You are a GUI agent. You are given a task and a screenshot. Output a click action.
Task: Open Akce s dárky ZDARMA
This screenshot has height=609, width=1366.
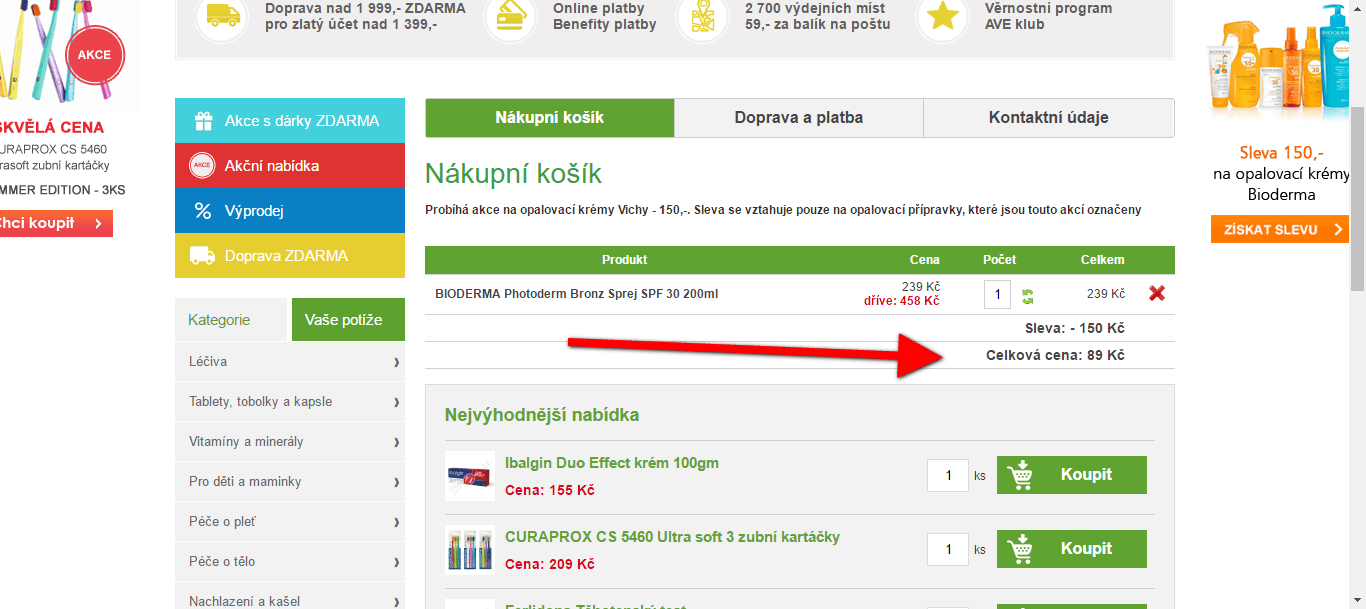290,121
